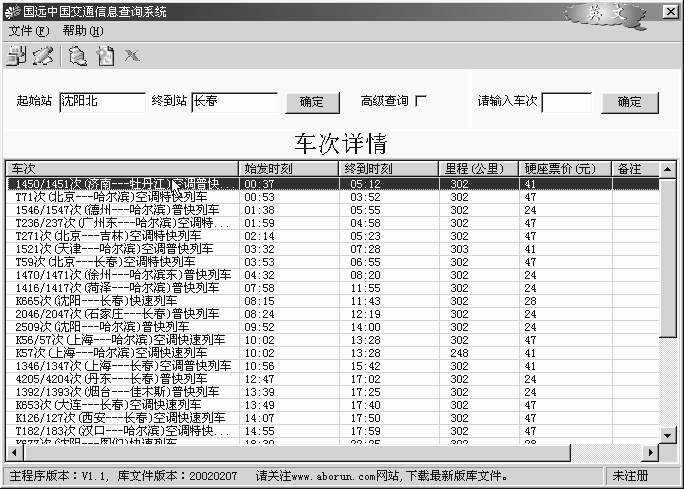Select the 2509次 沈阳---哈尔滨 row

point(332,327)
